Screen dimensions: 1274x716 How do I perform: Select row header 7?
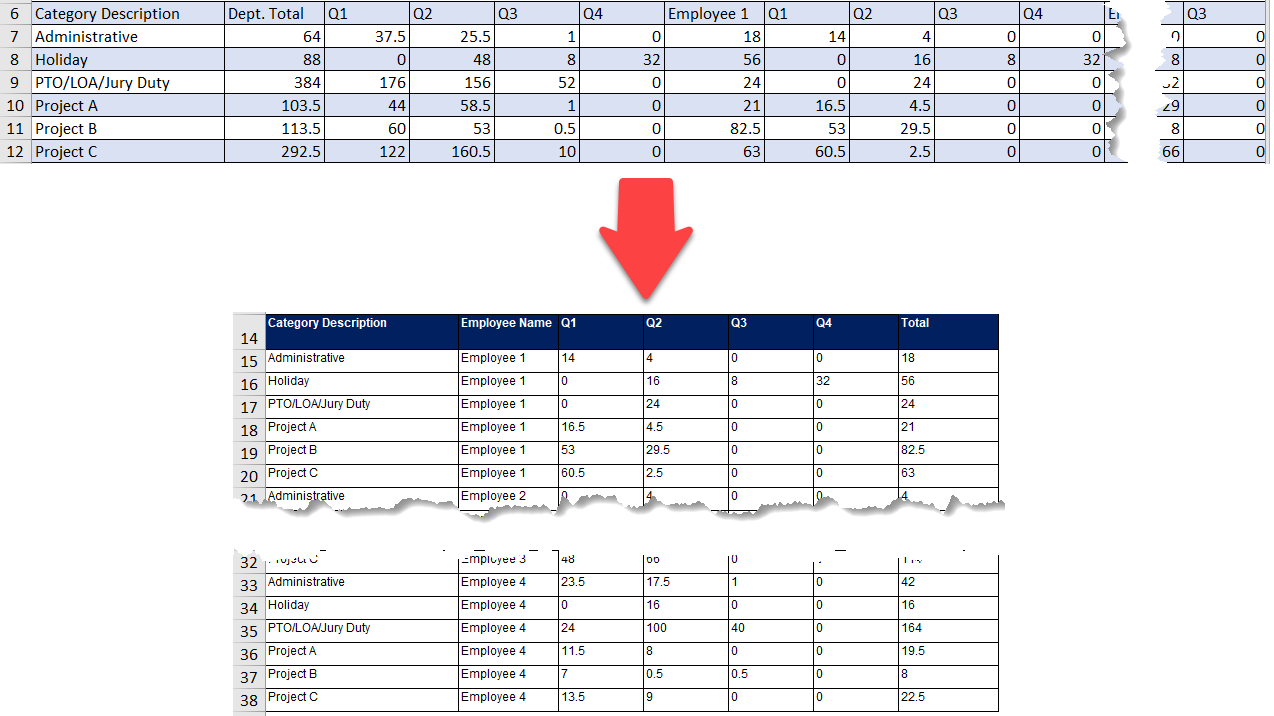pos(16,37)
